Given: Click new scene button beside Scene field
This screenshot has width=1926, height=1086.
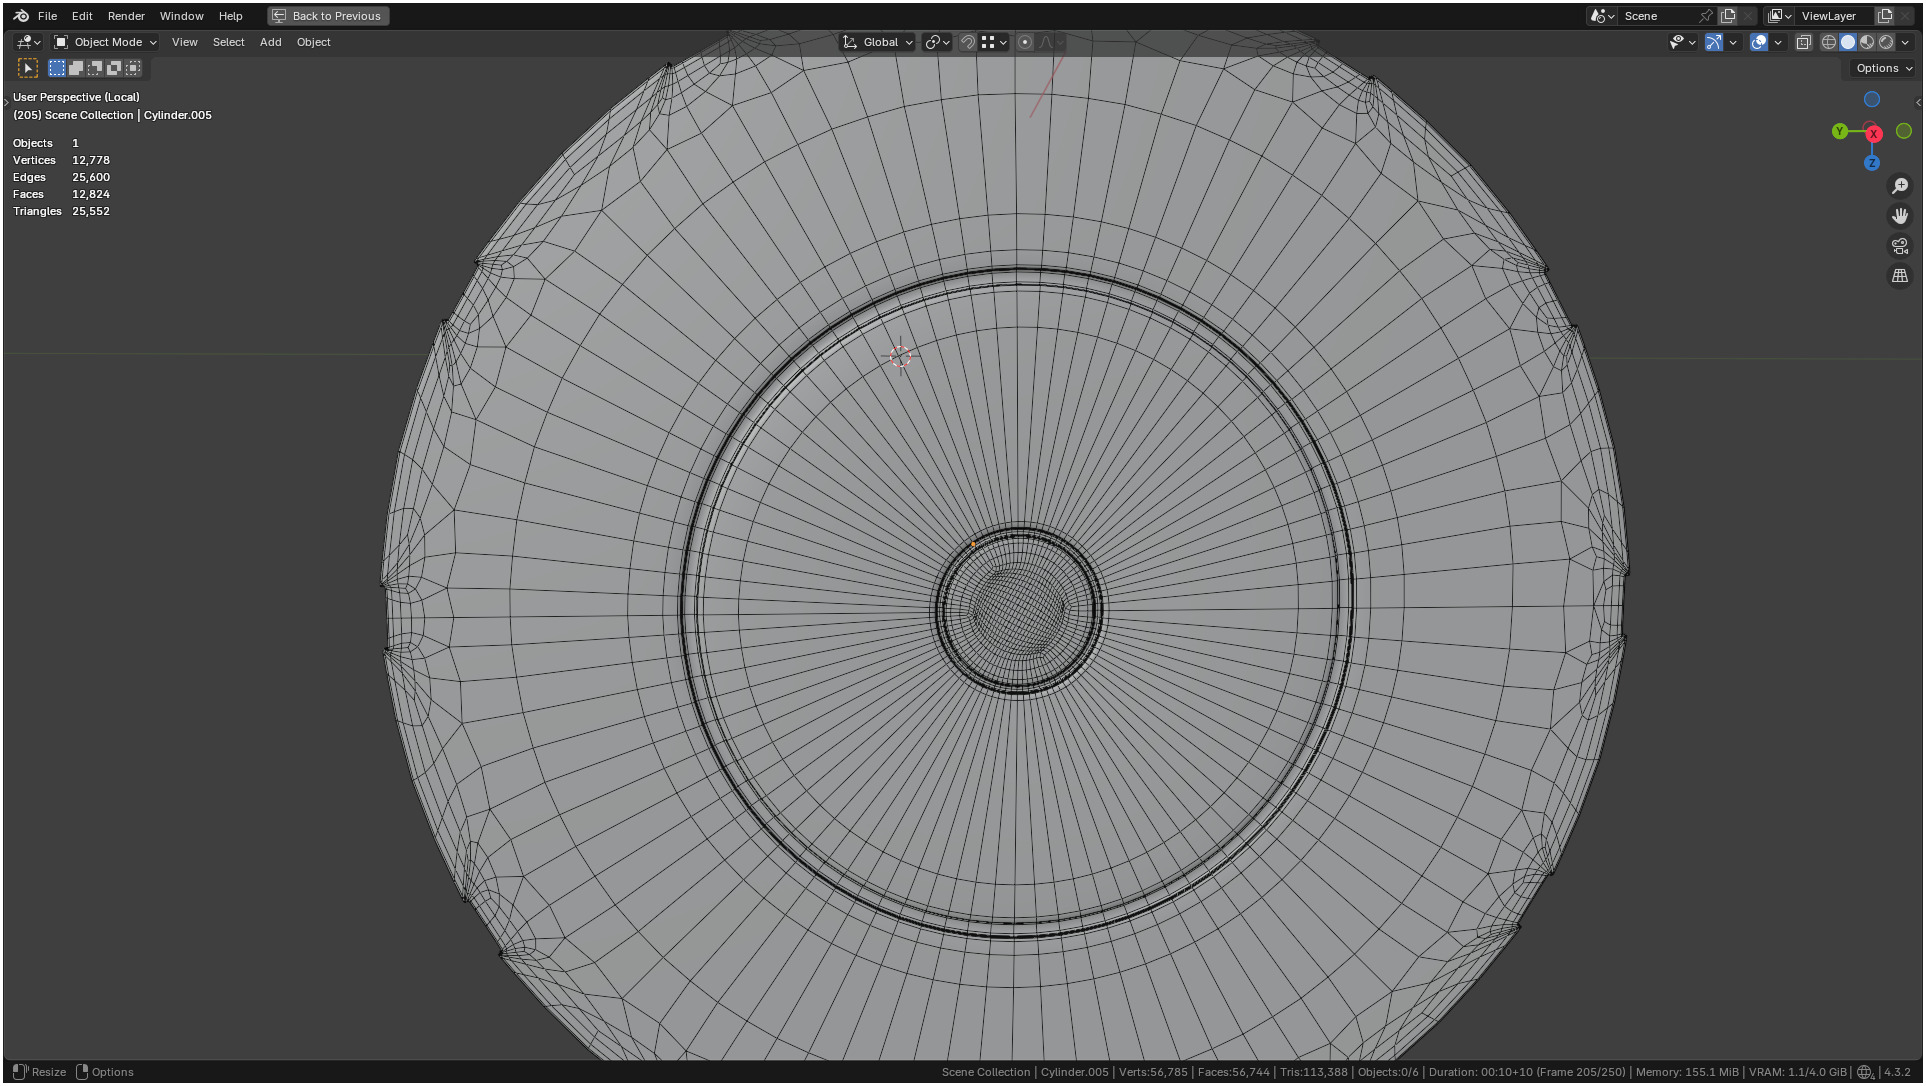Looking at the screenshot, I should (1728, 16).
